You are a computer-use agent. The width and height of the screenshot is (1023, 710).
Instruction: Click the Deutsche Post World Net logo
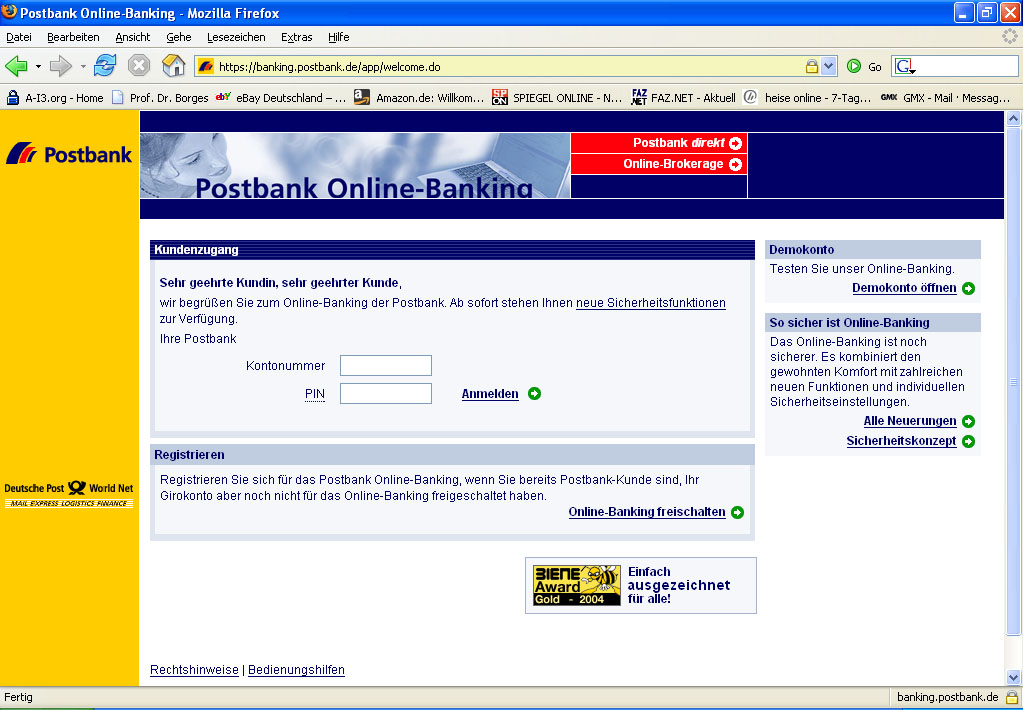(69, 495)
